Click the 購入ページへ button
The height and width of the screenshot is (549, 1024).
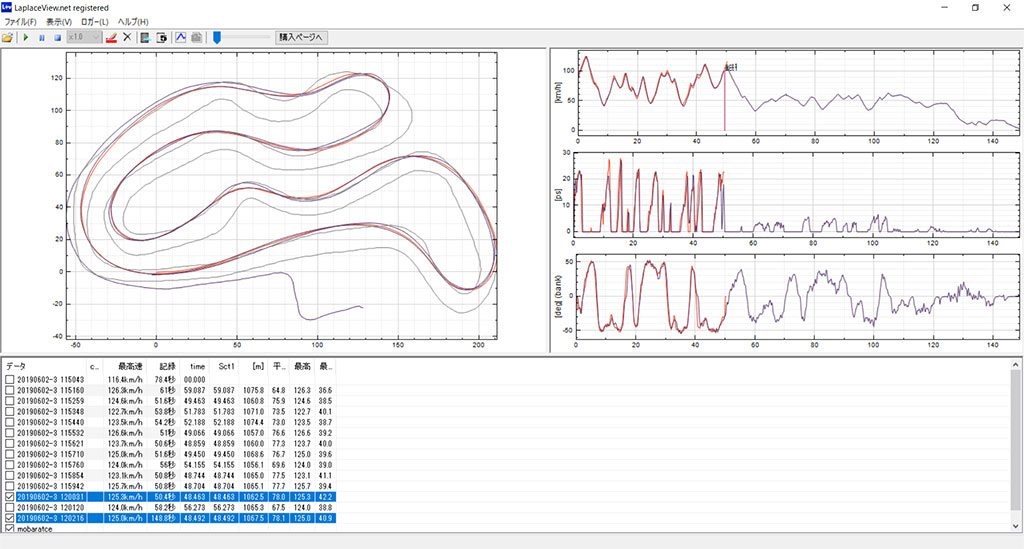click(301, 37)
